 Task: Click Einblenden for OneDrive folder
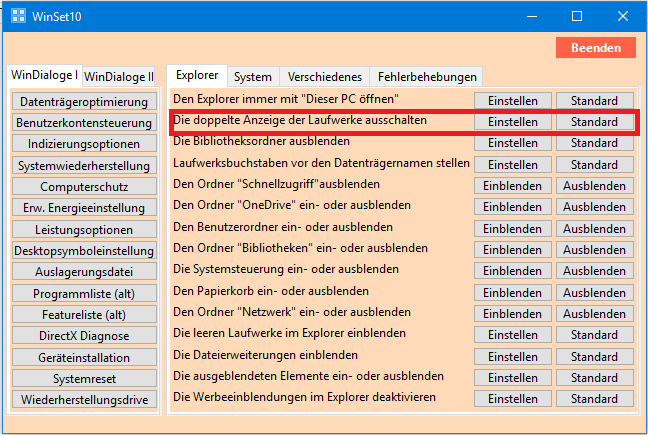click(x=512, y=207)
